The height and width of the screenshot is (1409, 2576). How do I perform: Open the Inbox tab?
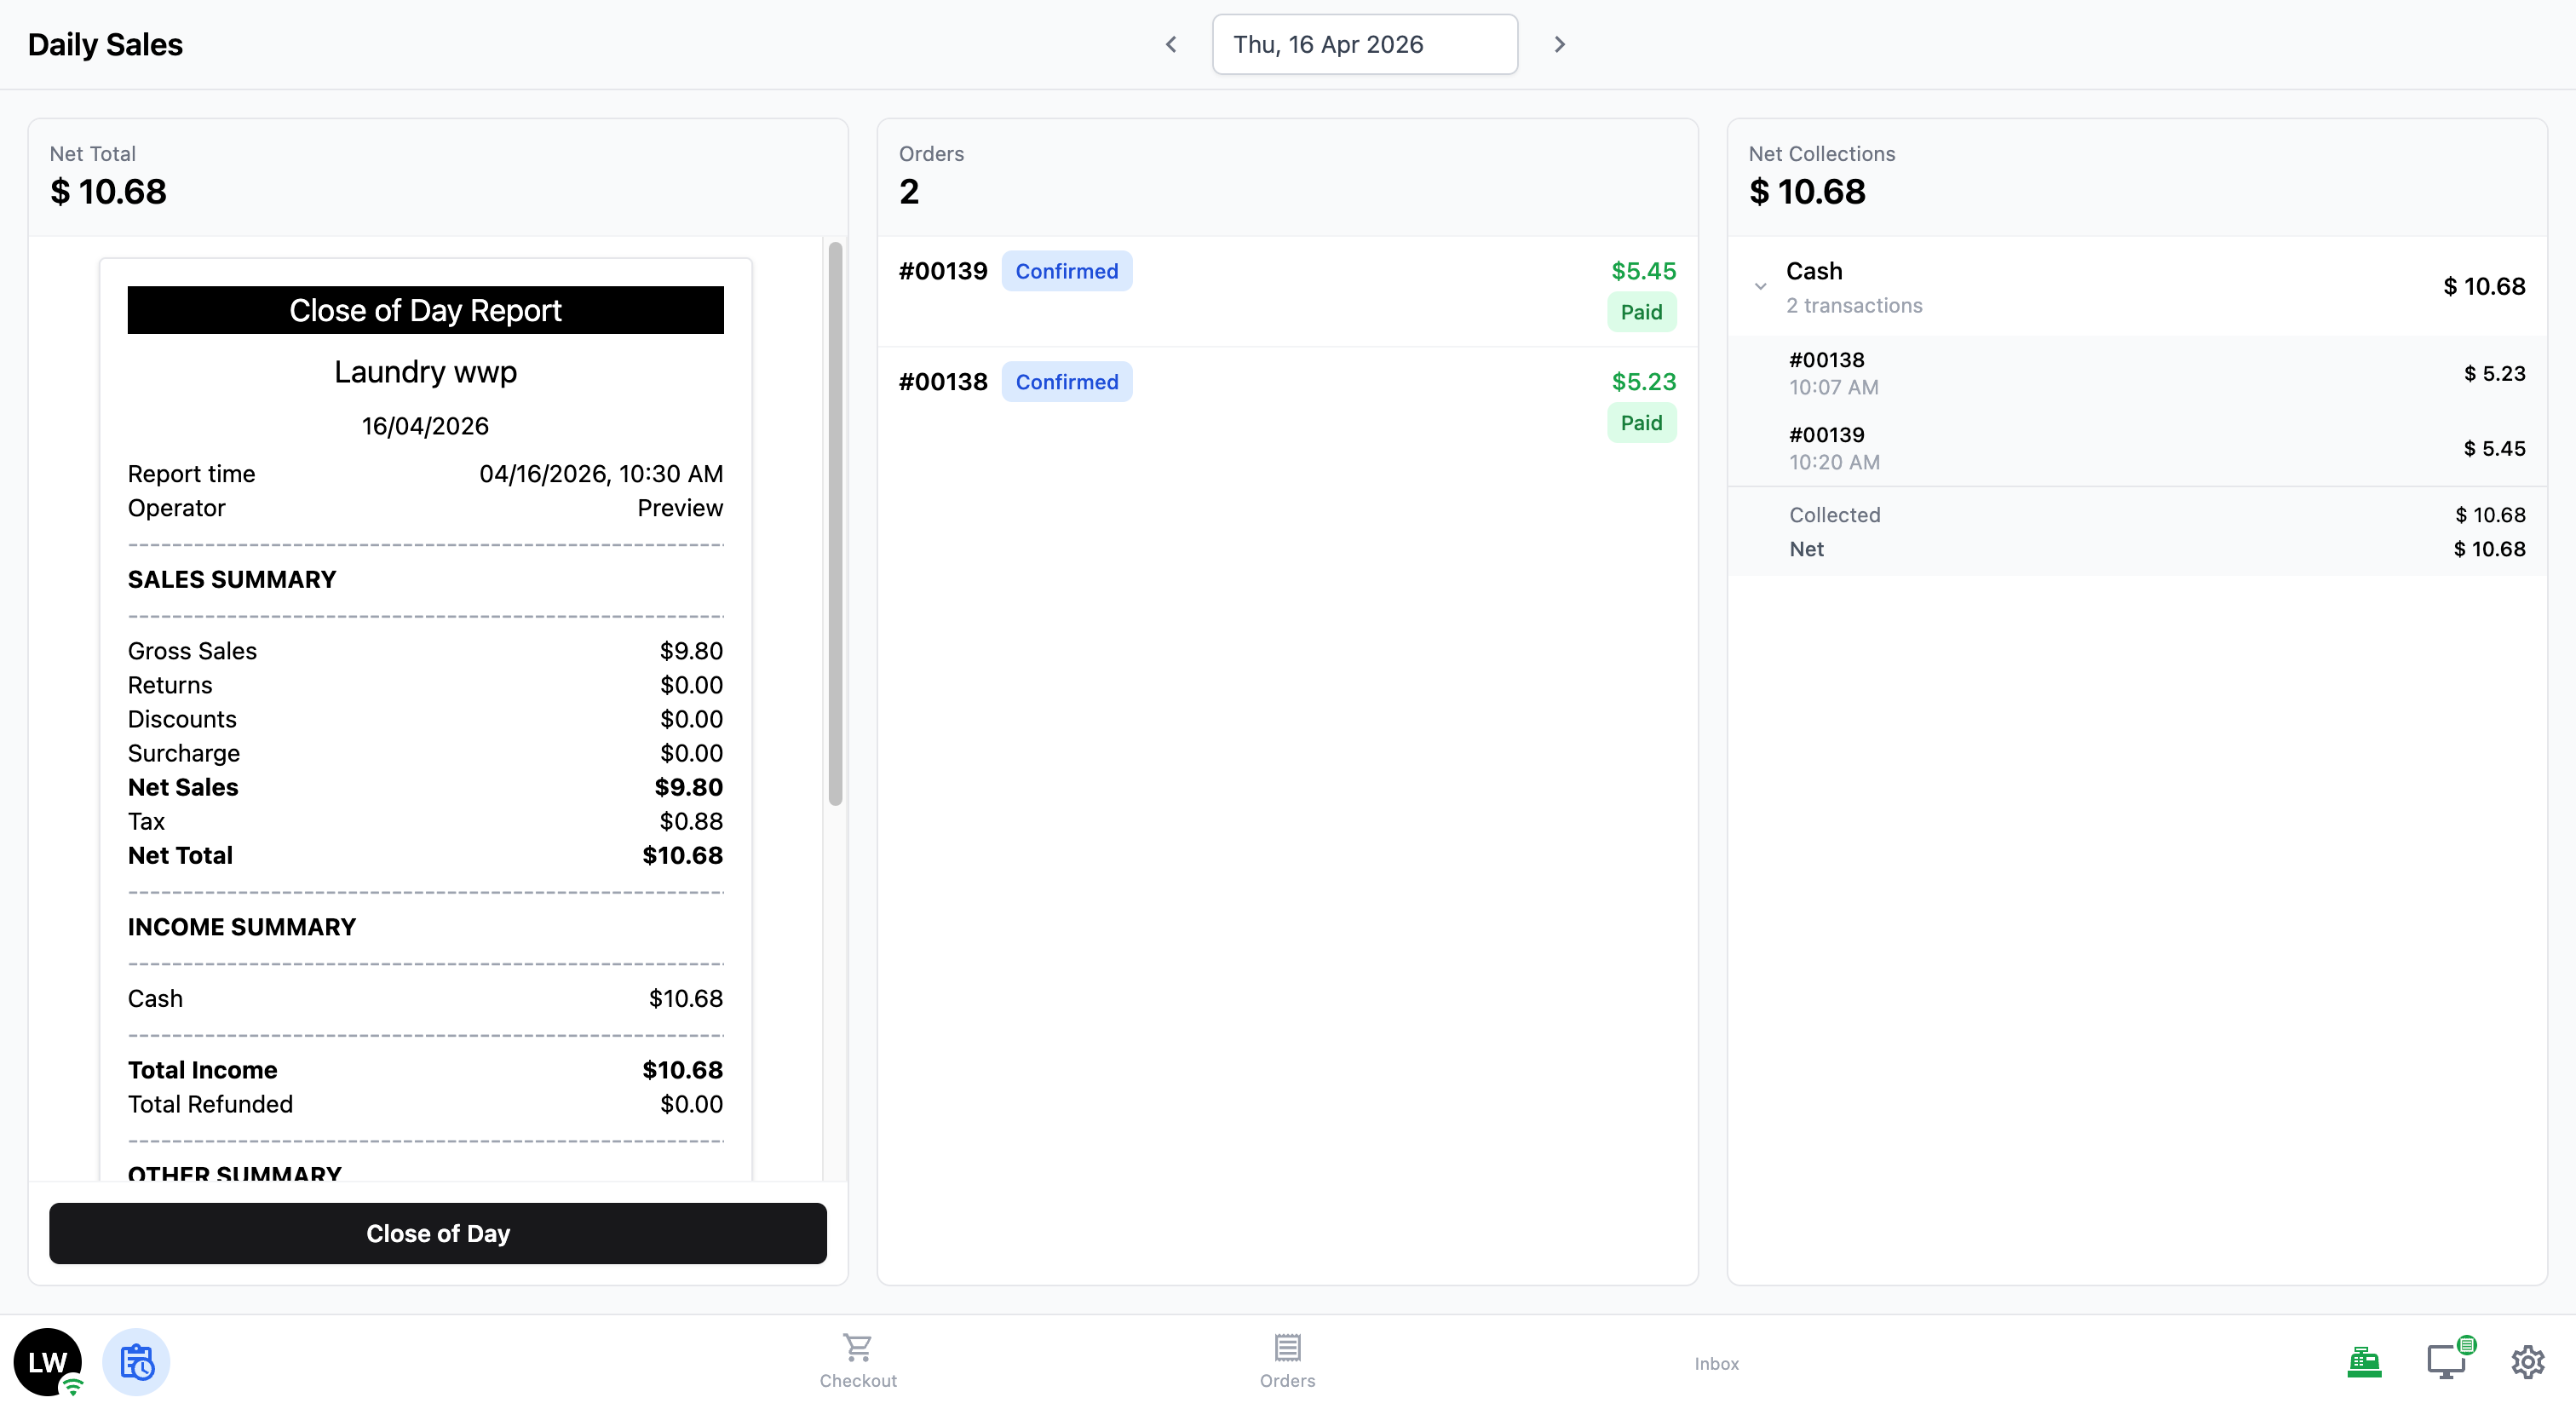point(1716,1363)
